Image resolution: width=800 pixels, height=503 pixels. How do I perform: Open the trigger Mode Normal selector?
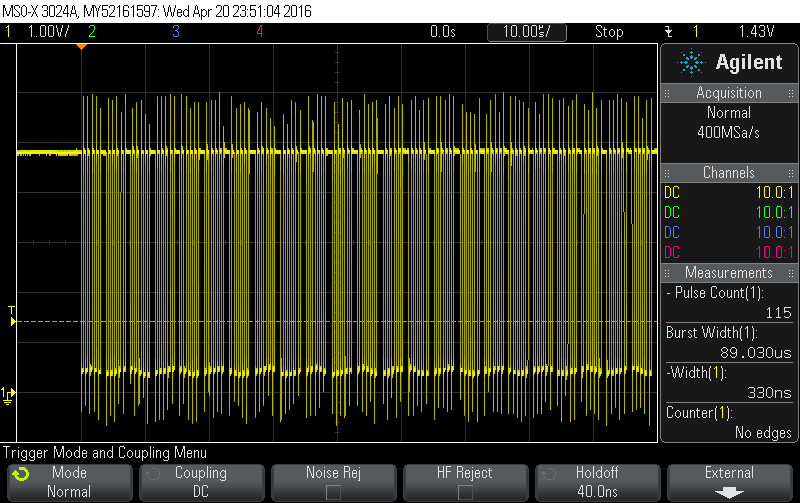[68, 482]
